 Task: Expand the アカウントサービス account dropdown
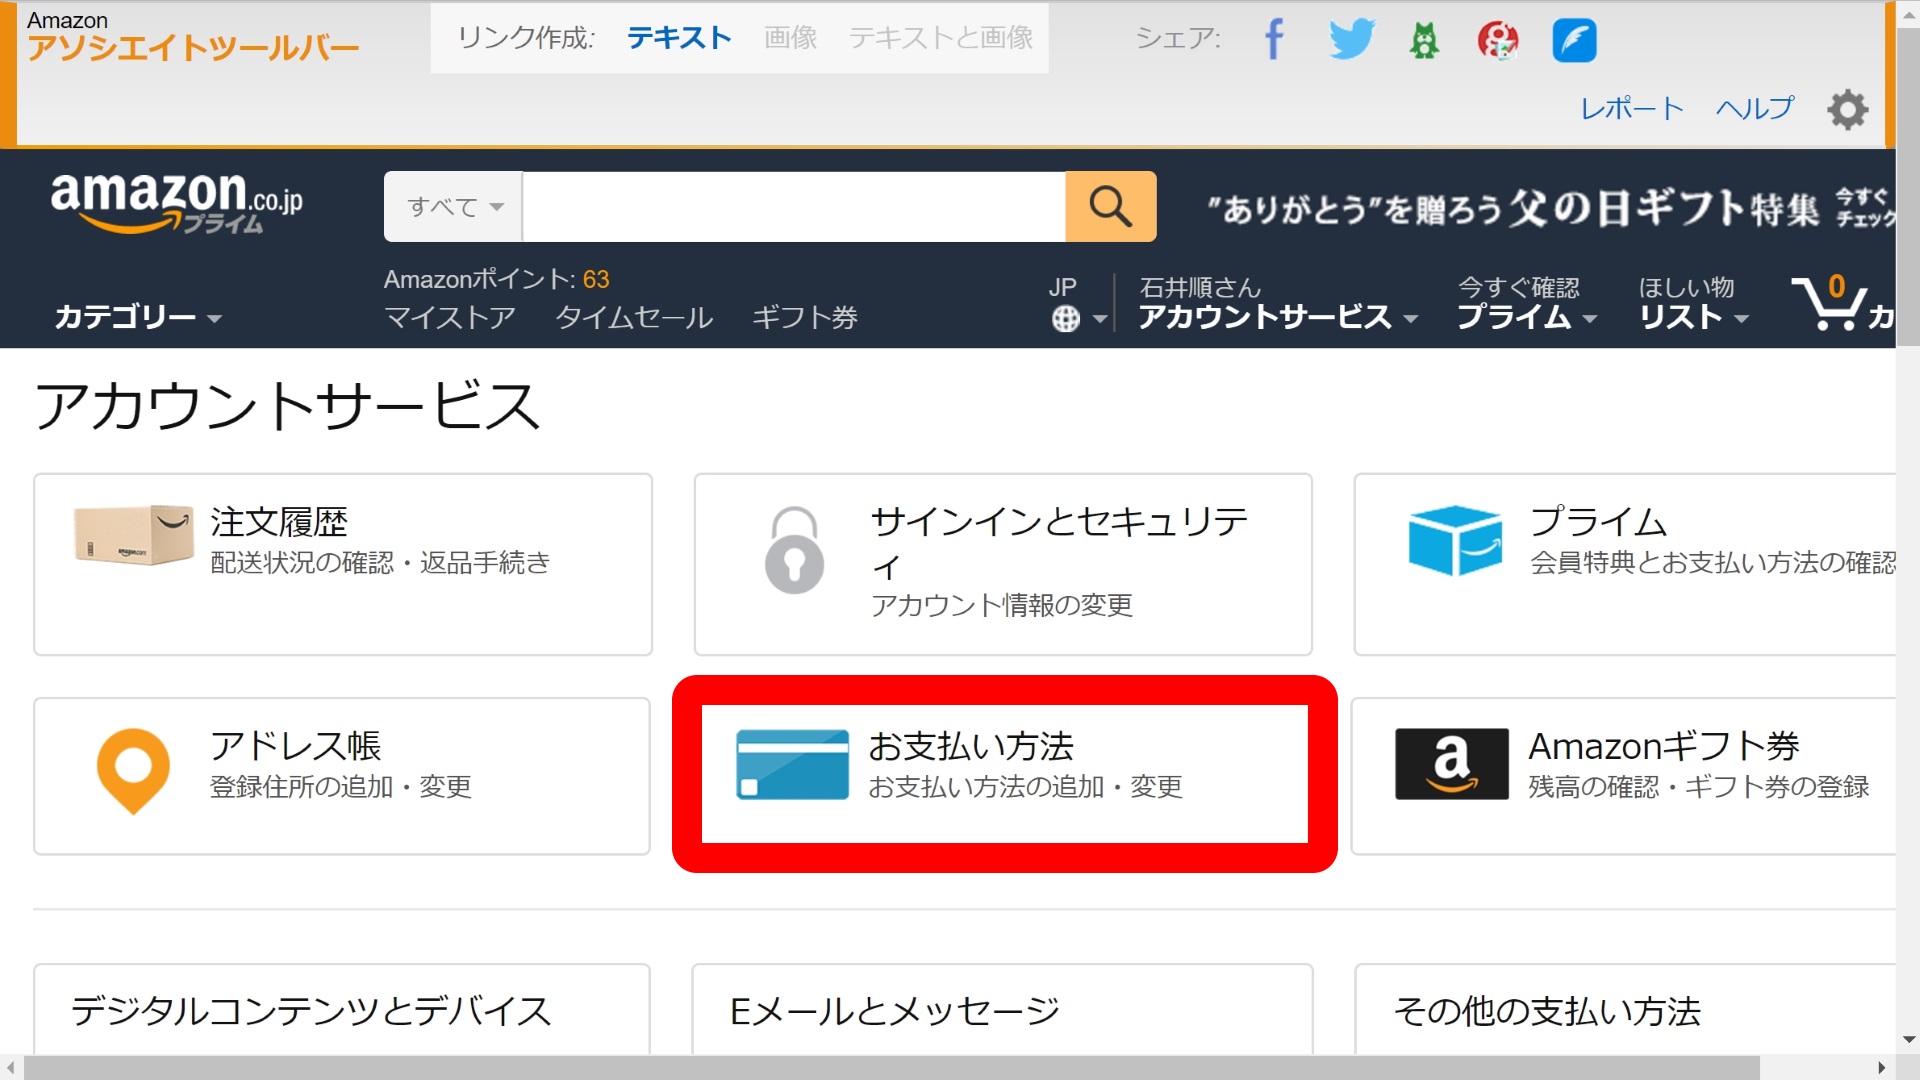coord(1277,317)
